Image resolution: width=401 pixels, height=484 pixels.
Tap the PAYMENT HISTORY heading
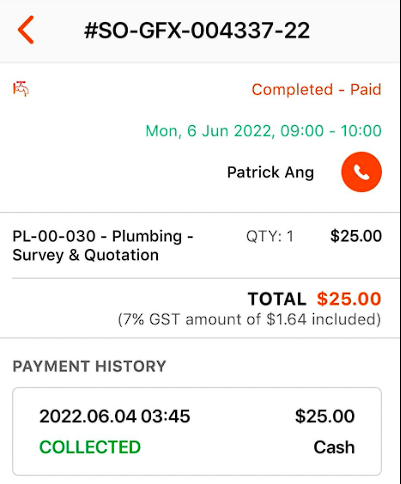(89, 366)
